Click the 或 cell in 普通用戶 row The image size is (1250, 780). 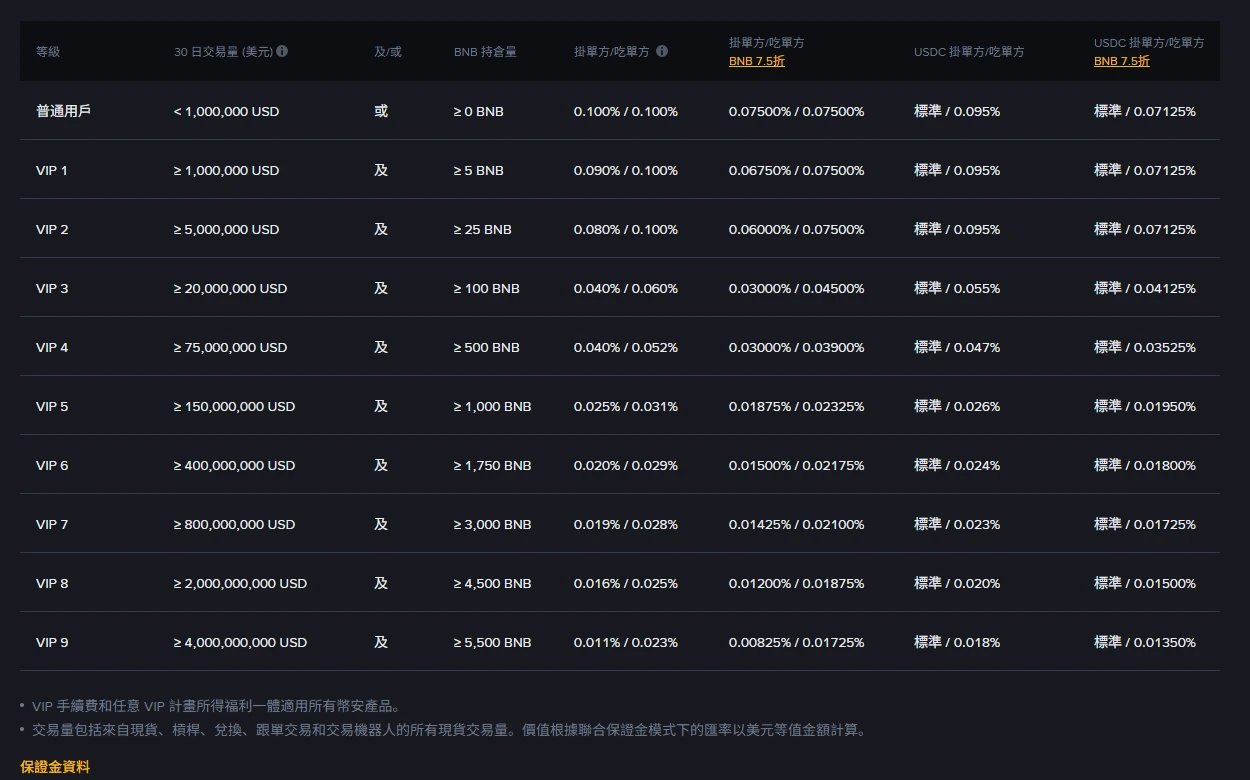tap(381, 111)
